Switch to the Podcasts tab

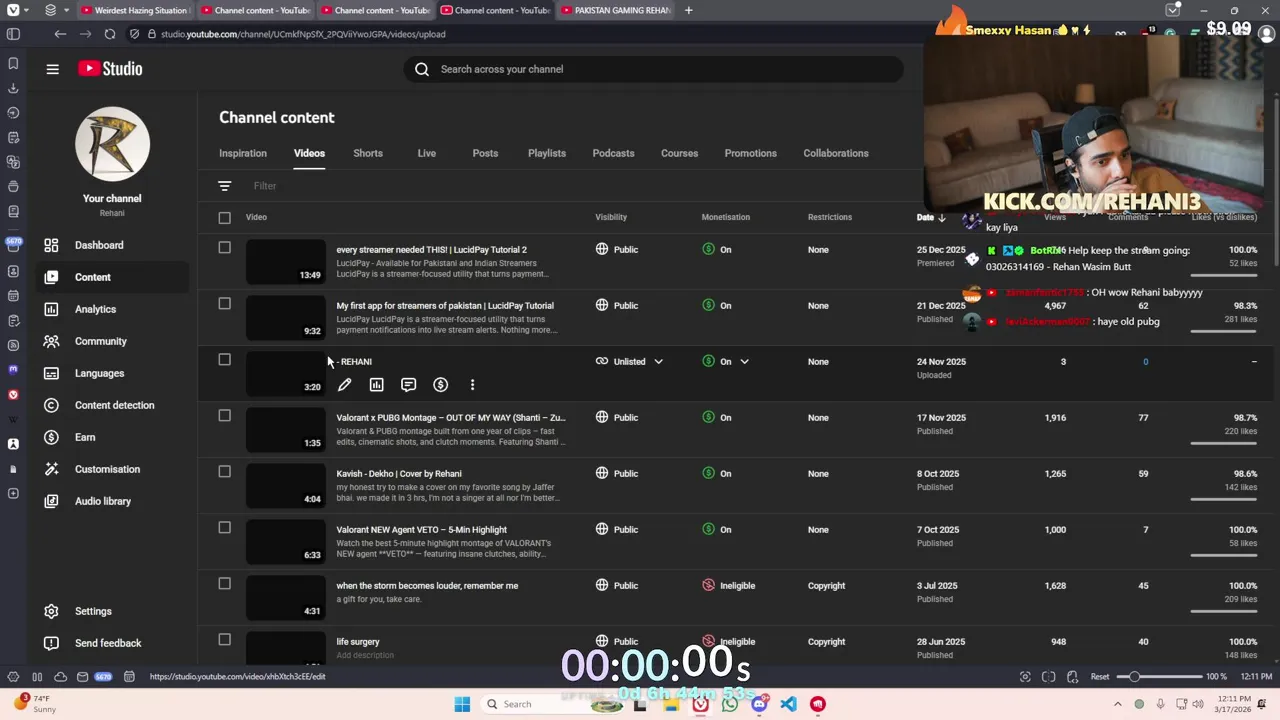pos(613,153)
